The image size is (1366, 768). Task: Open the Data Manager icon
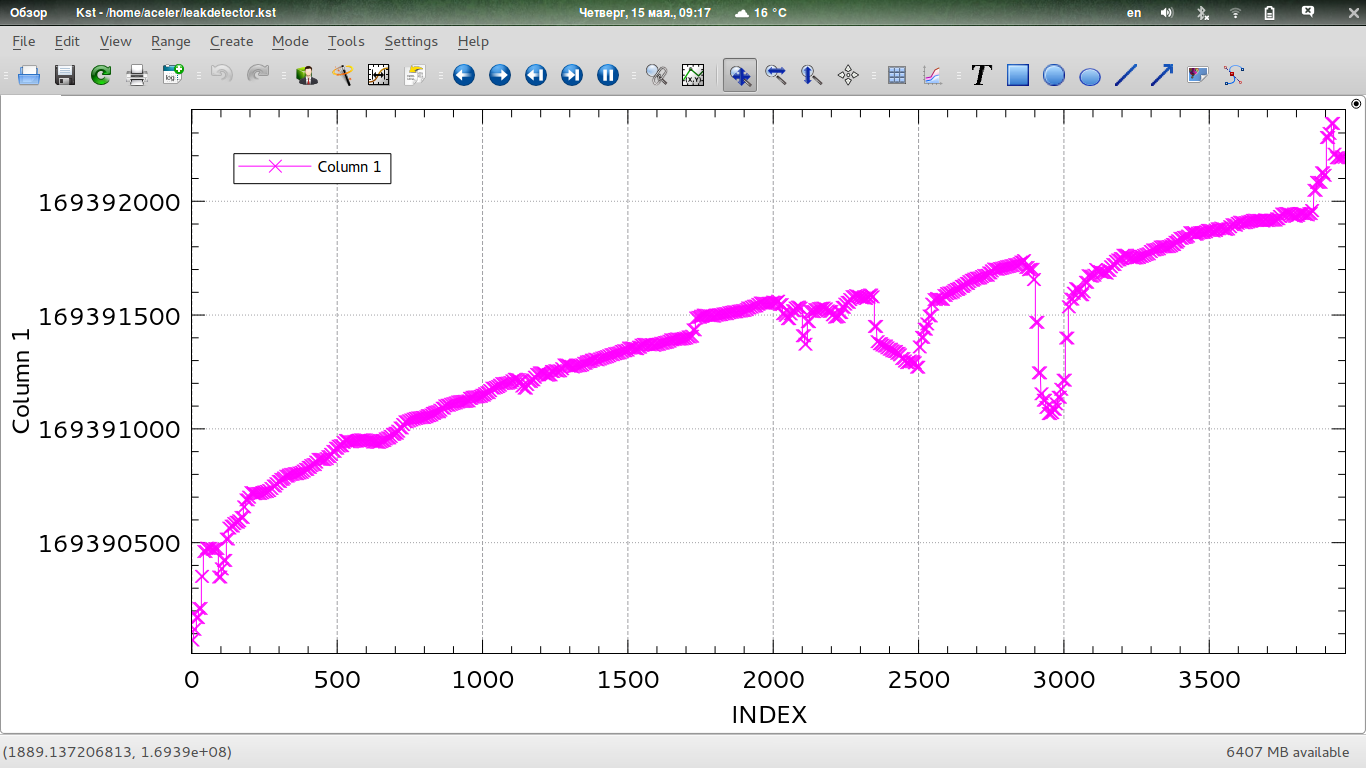[307, 75]
